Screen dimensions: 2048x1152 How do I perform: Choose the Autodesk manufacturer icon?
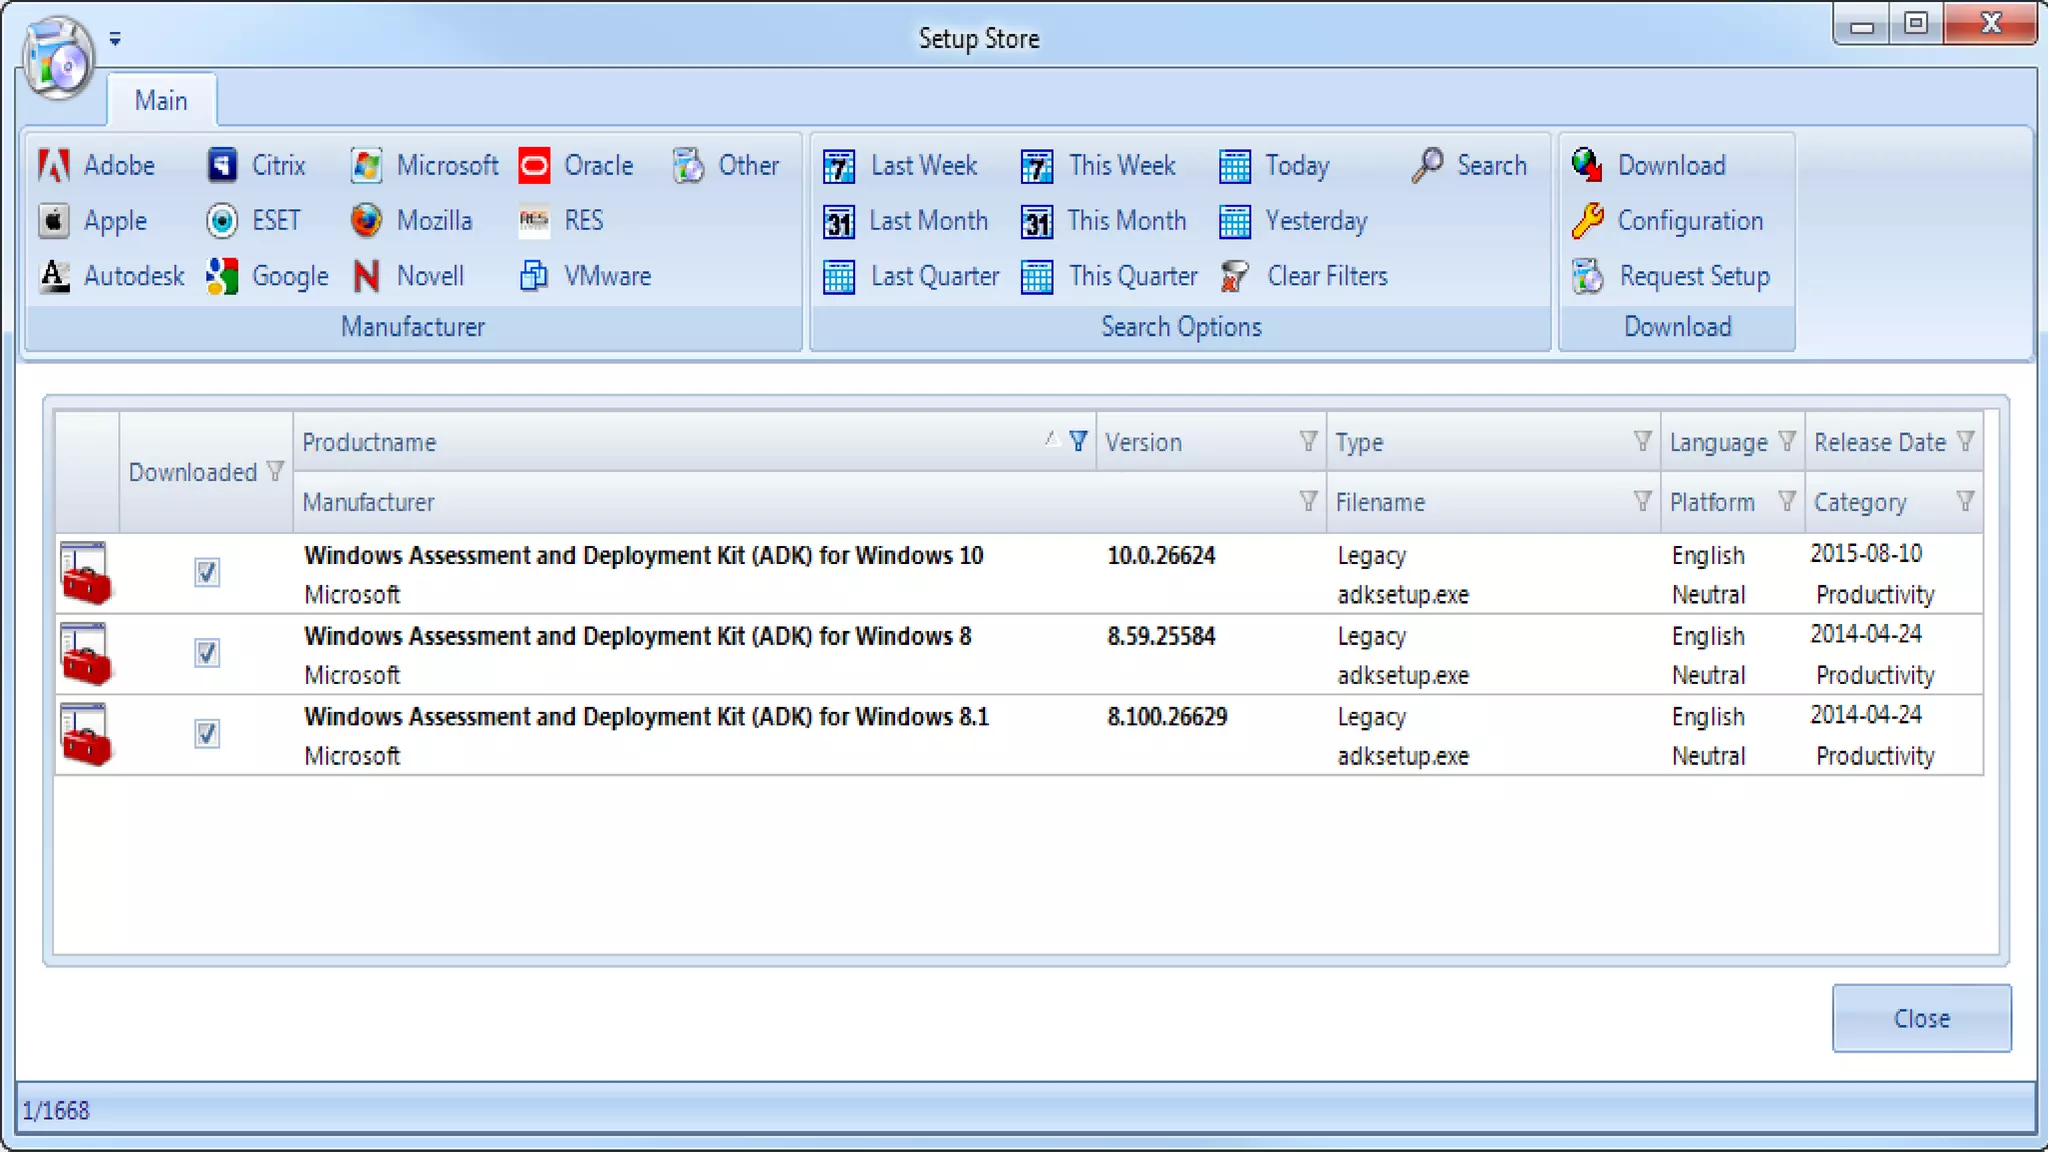[x=54, y=275]
